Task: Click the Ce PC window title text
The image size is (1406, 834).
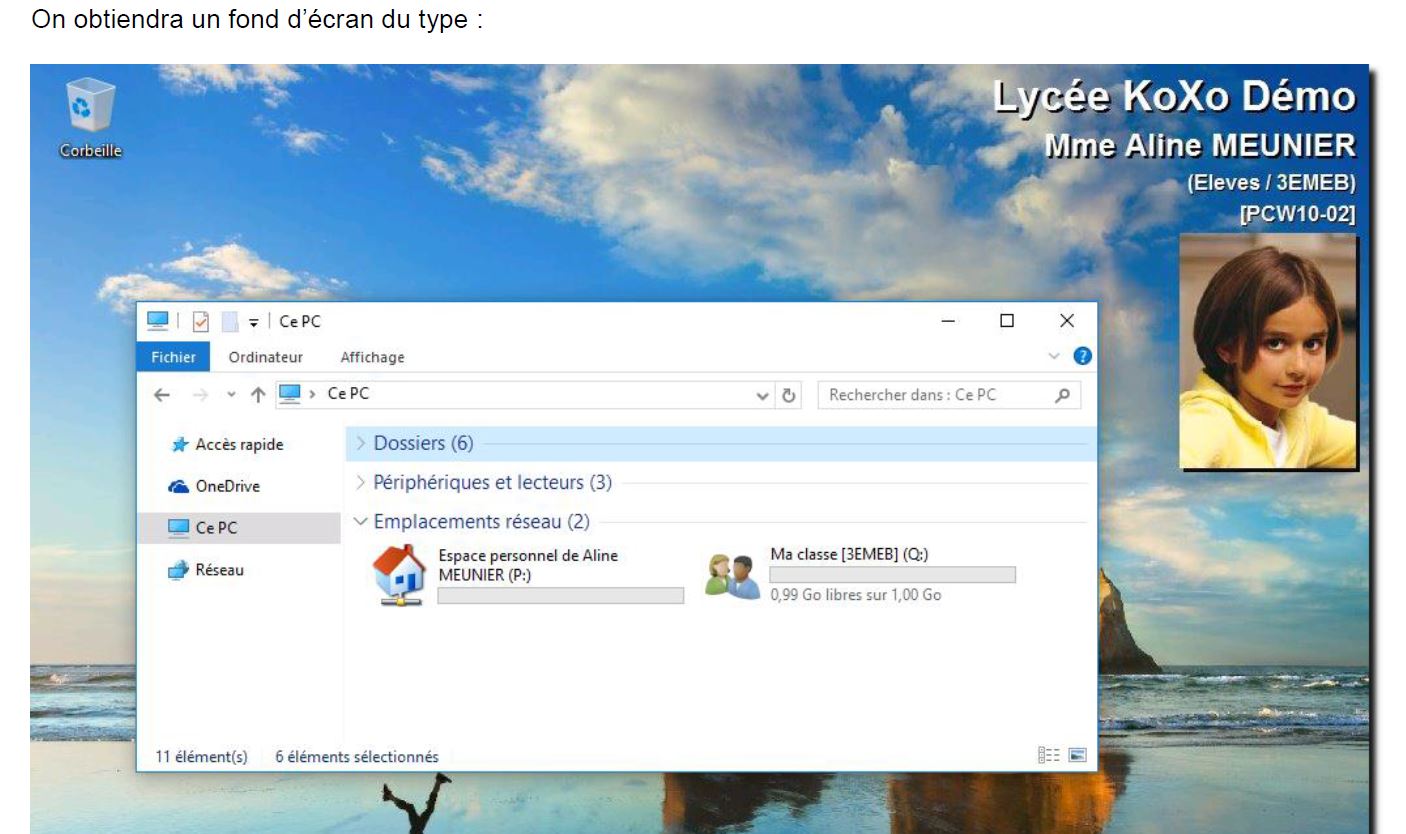Action: [299, 322]
